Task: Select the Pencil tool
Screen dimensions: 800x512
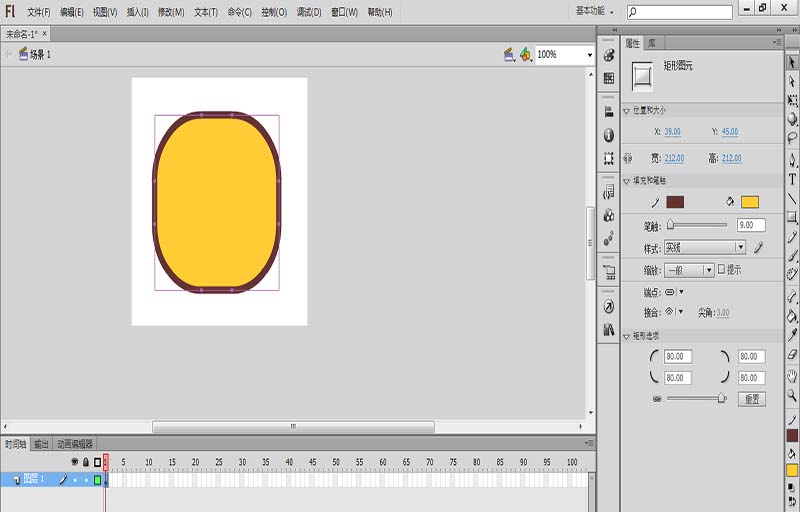Action: 792,236
